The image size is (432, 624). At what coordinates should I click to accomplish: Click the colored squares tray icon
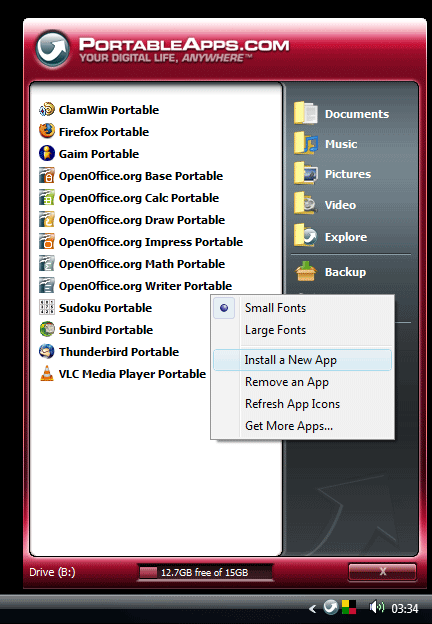click(x=349, y=607)
